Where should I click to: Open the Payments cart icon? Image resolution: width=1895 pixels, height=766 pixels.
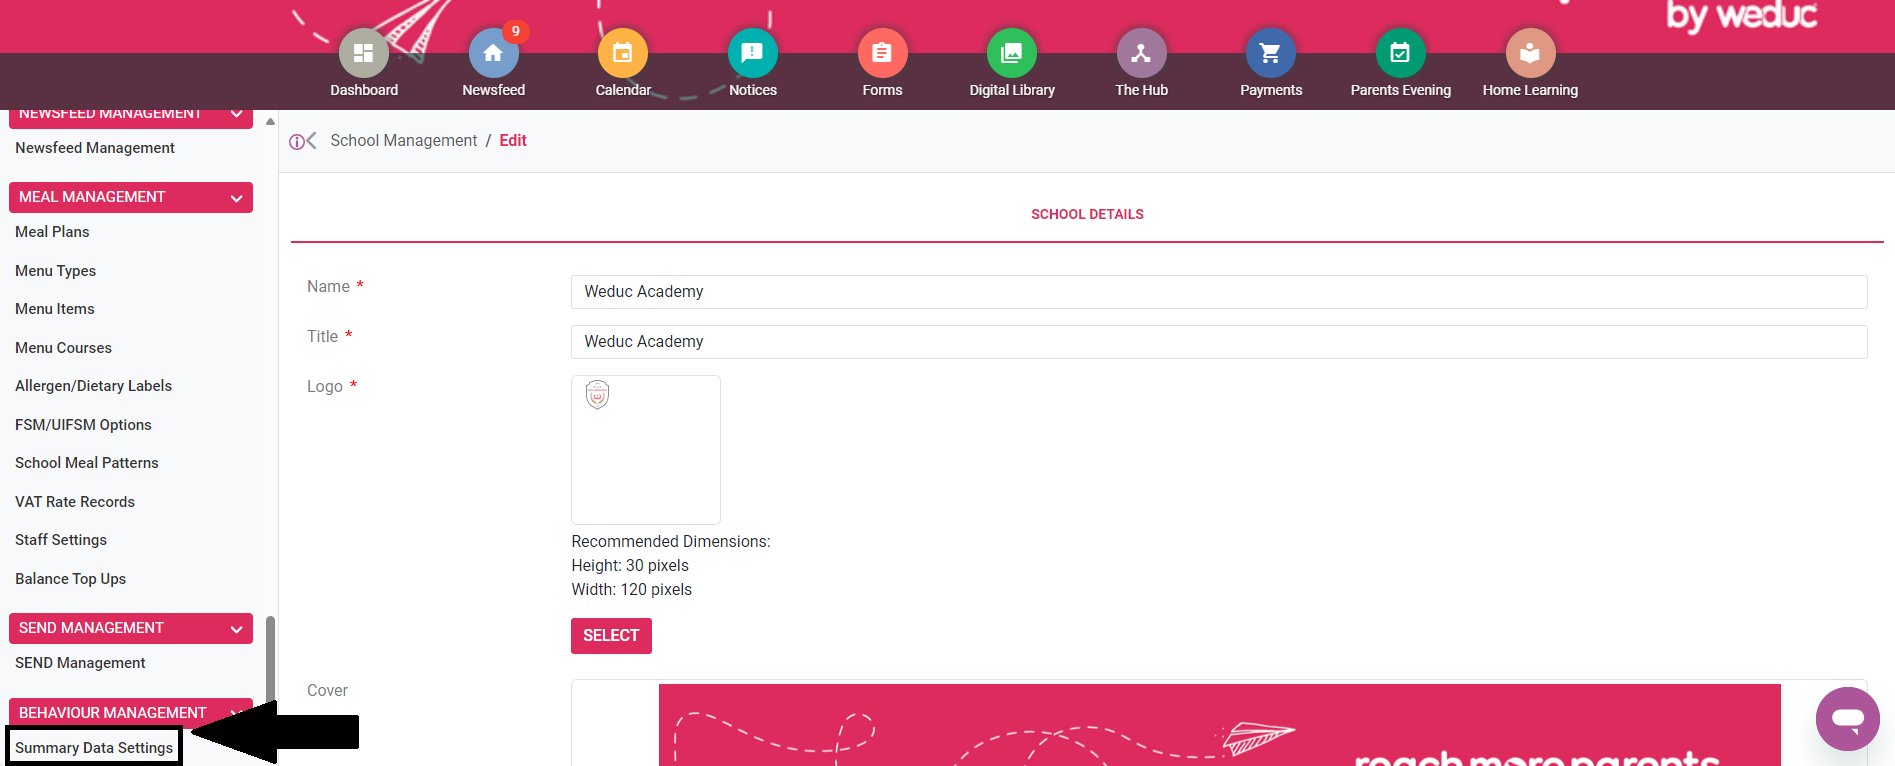point(1270,53)
